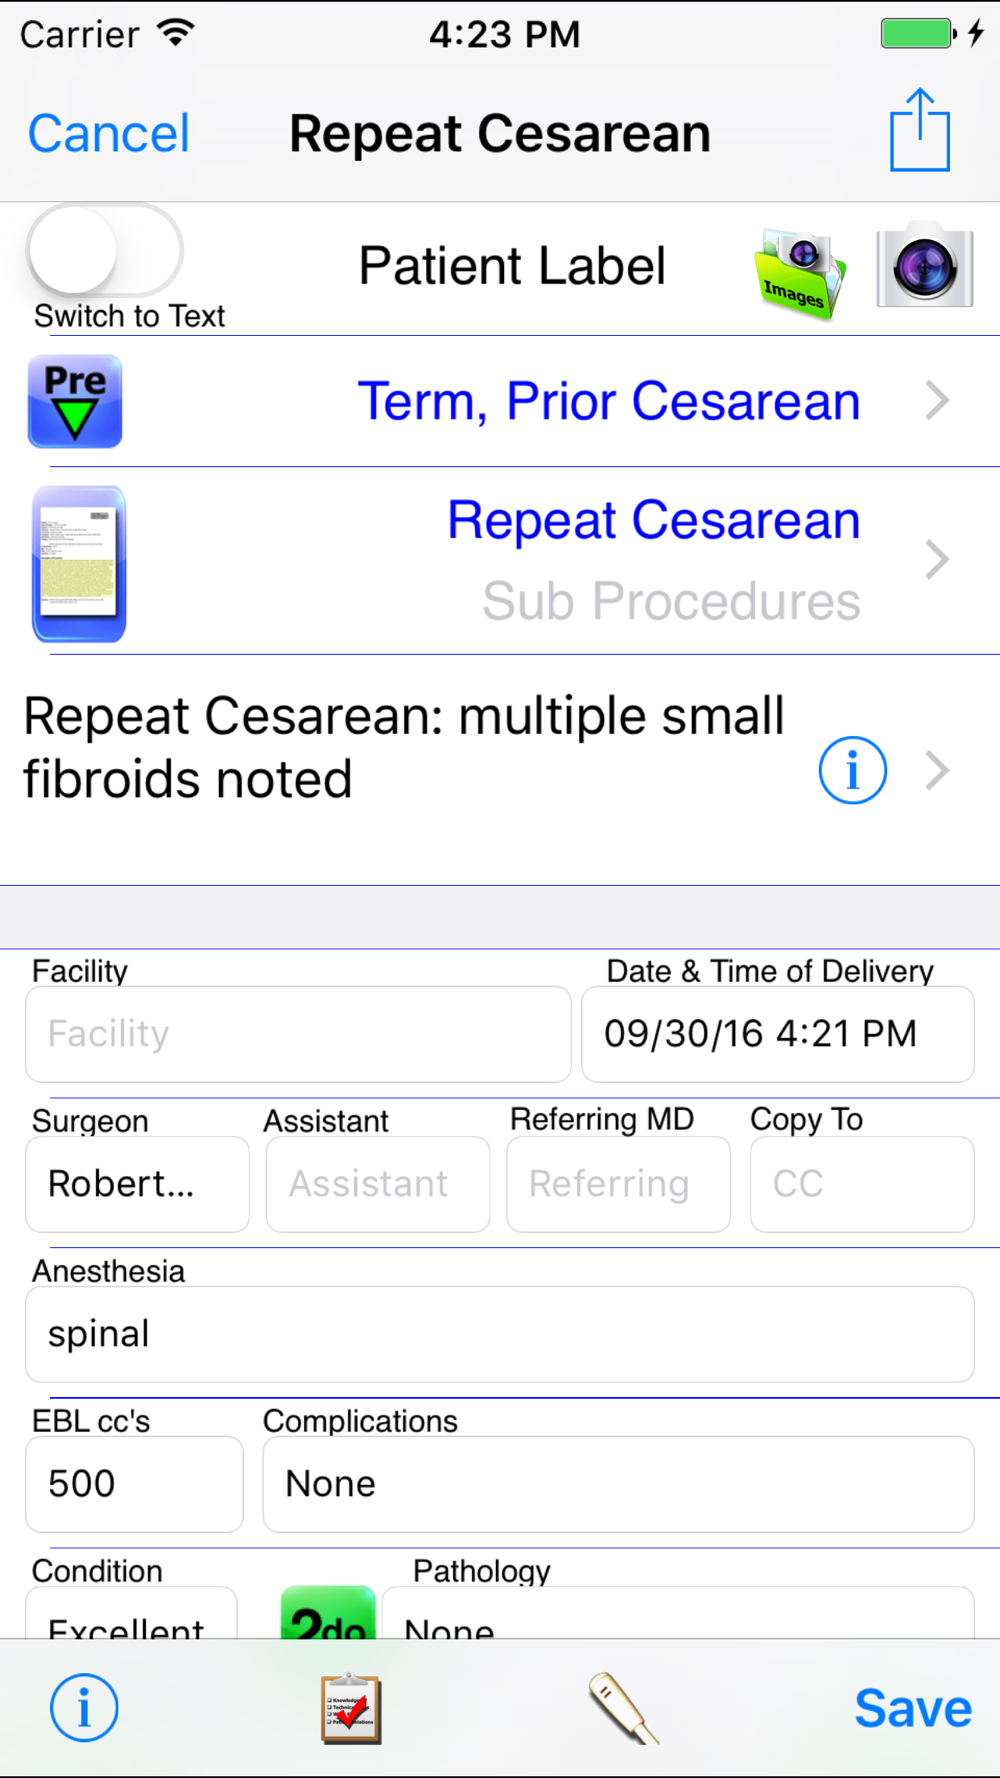Tap the blue Pre diagnosis icon
Image resolution: width=1000 pixels, height=1778 pixels.
(x=75, y=401)
